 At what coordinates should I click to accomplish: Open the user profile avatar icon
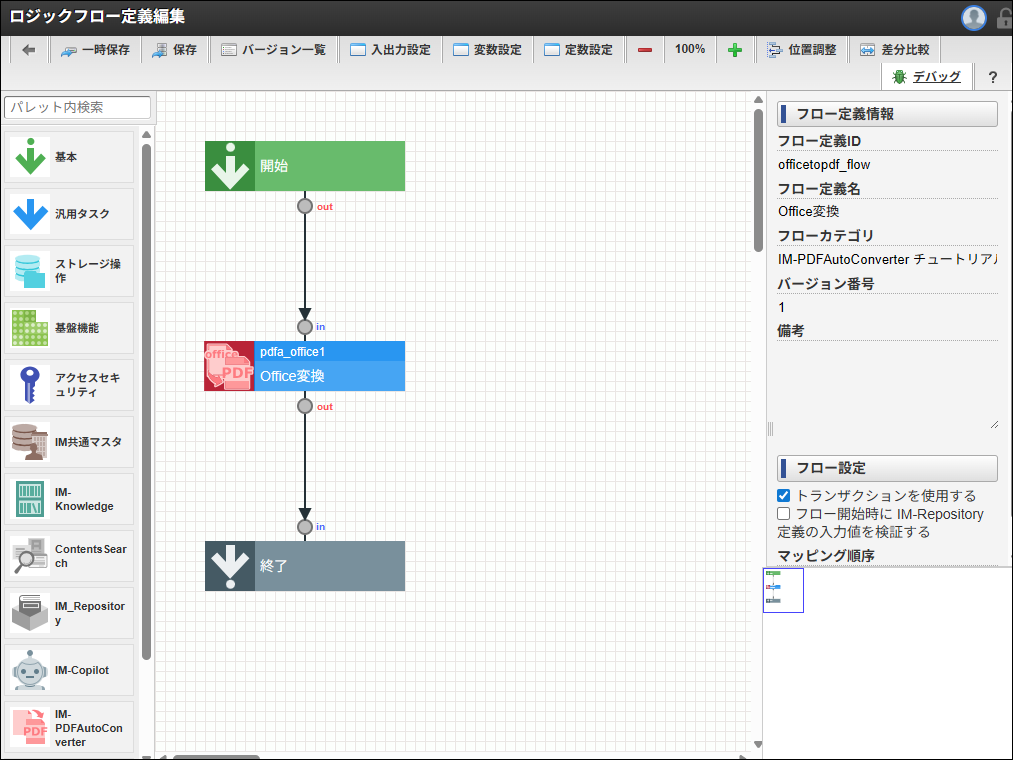(x=974, y=17)
